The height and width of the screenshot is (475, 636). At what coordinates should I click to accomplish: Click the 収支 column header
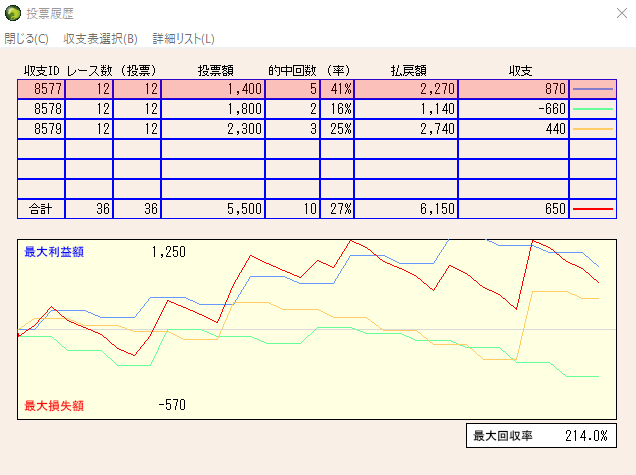(520, 71)
